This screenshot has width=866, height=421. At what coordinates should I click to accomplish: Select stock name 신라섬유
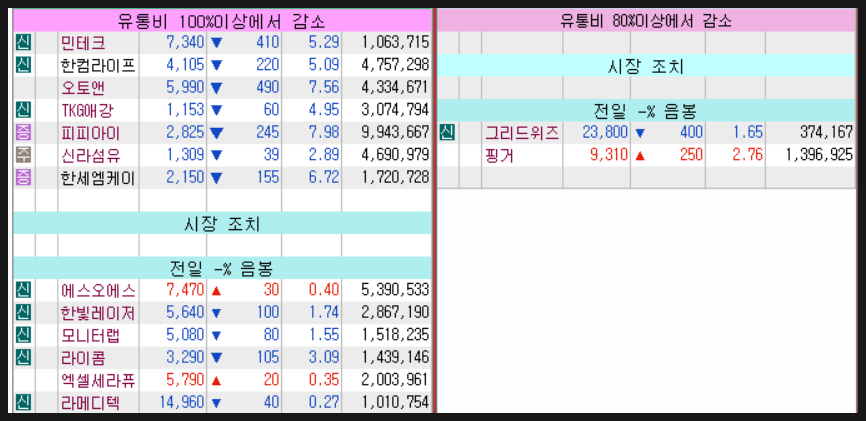(91, 155)
